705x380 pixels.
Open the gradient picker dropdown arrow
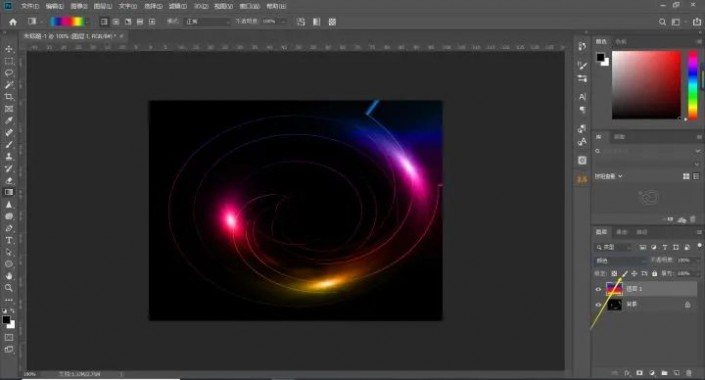tap(87, 22)
